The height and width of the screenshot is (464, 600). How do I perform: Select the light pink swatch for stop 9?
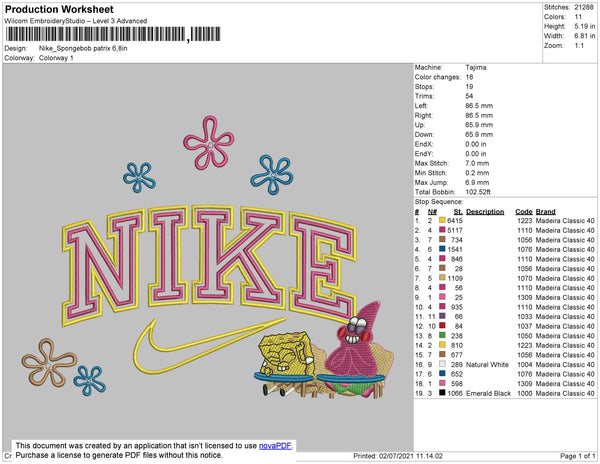pos(442,296)
